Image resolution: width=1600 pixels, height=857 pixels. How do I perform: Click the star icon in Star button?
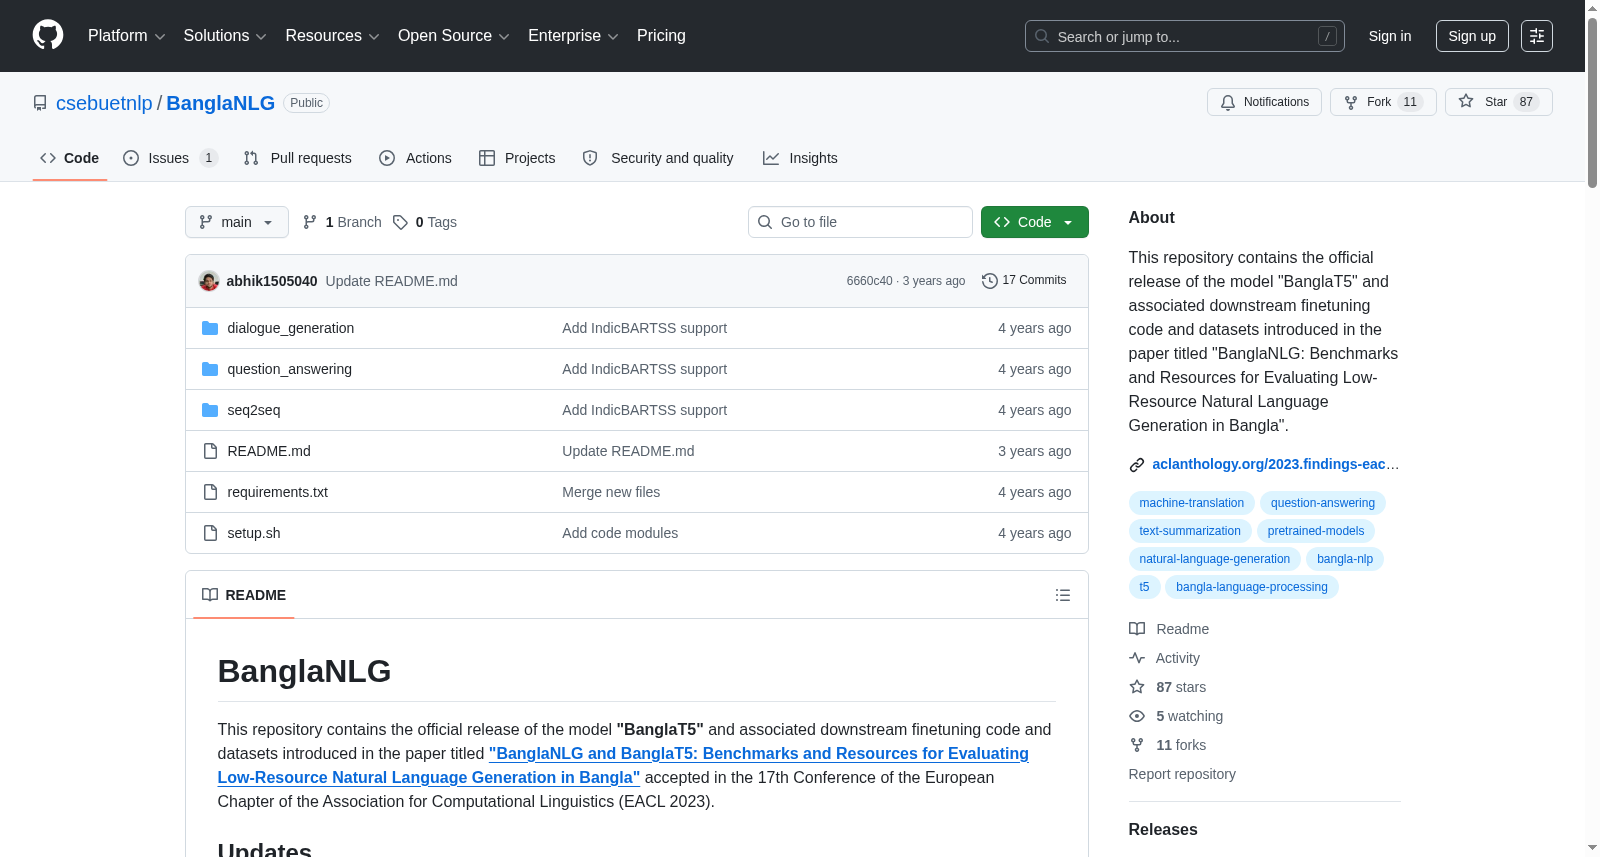(1466, 101)
